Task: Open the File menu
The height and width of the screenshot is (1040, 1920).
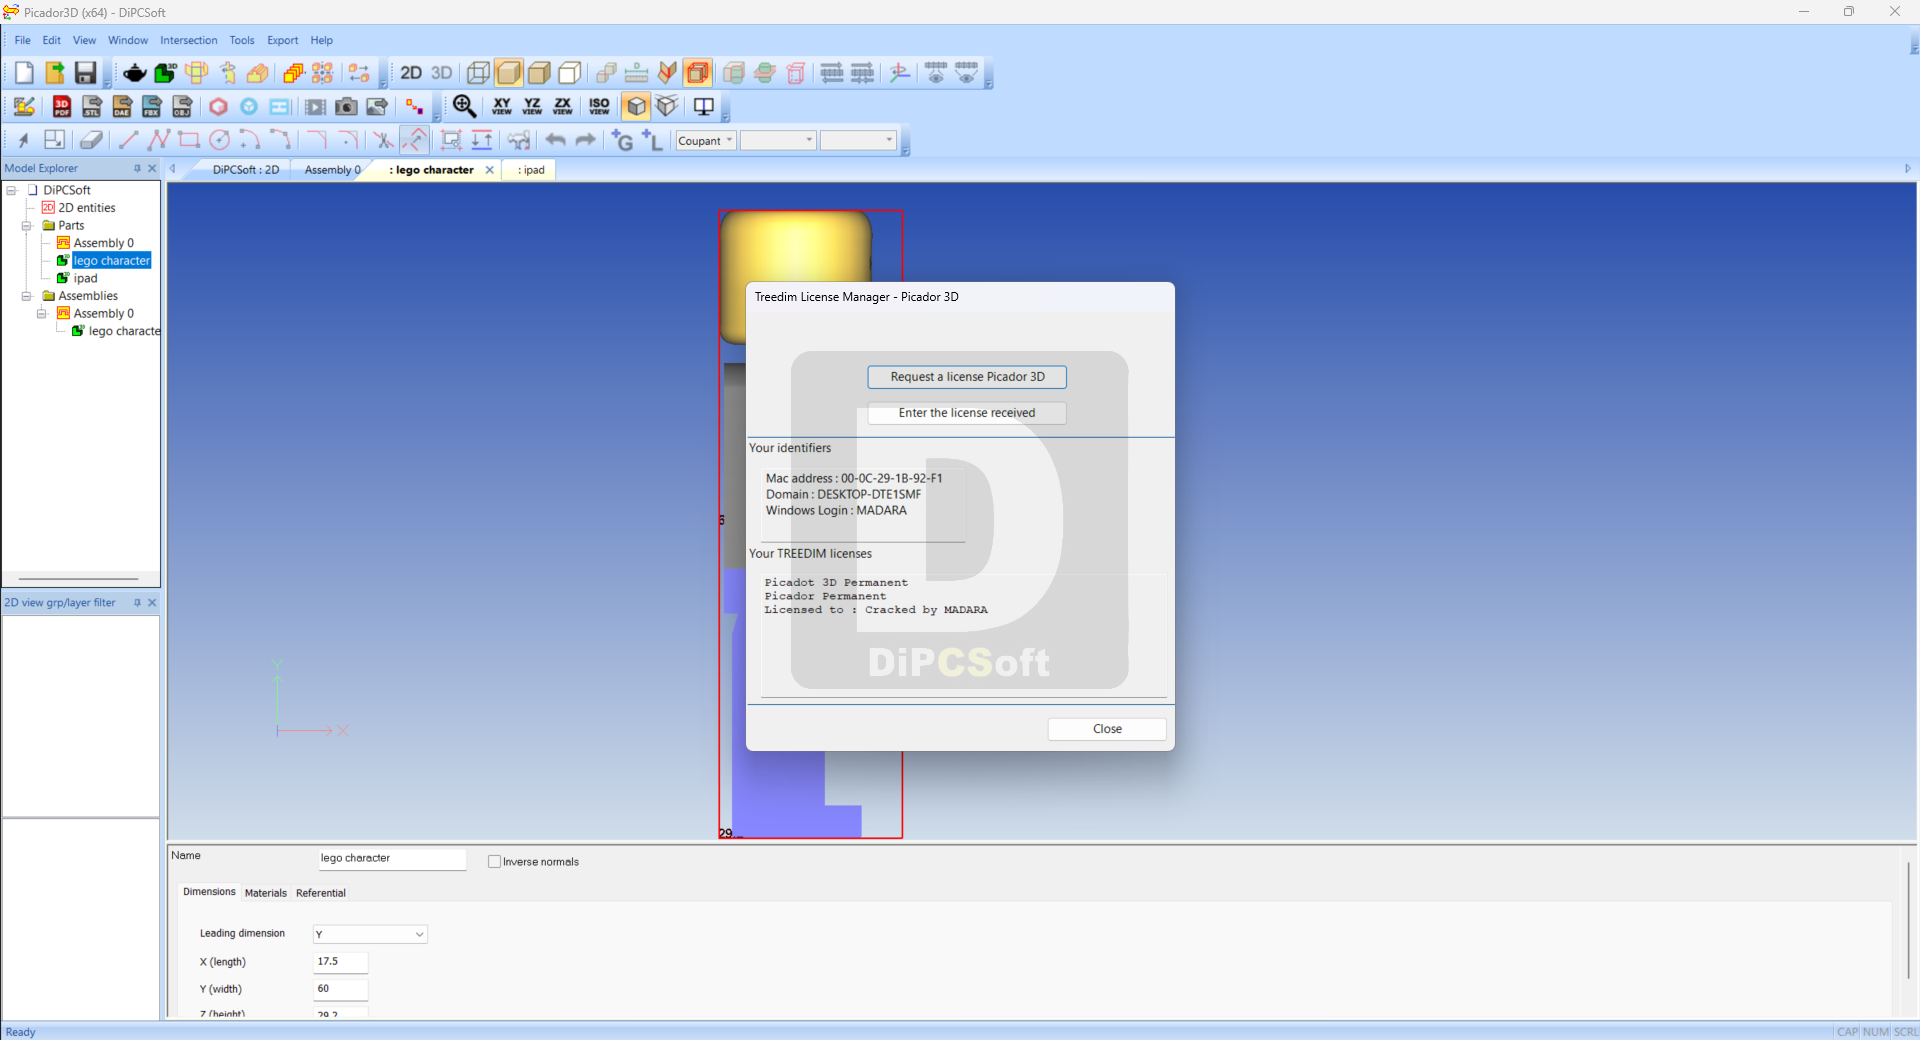Action: (x=22, y=40)
